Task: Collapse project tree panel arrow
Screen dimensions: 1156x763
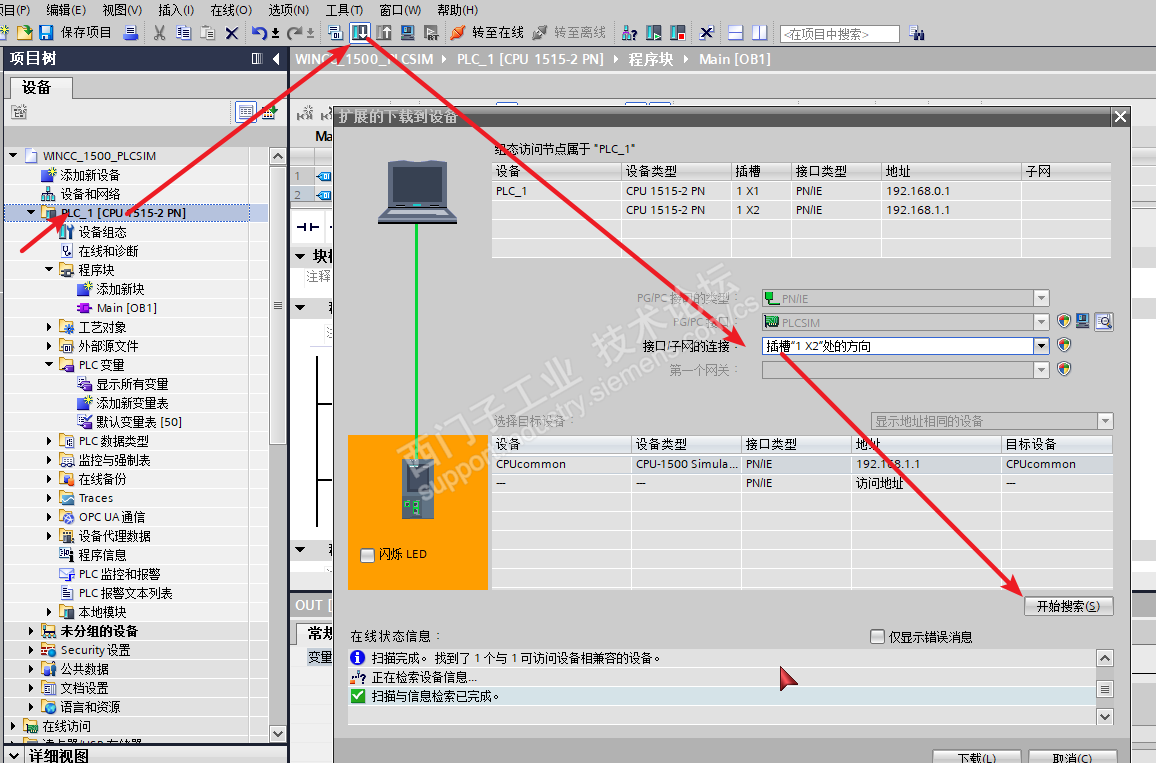Action: [x=276, y=58]
